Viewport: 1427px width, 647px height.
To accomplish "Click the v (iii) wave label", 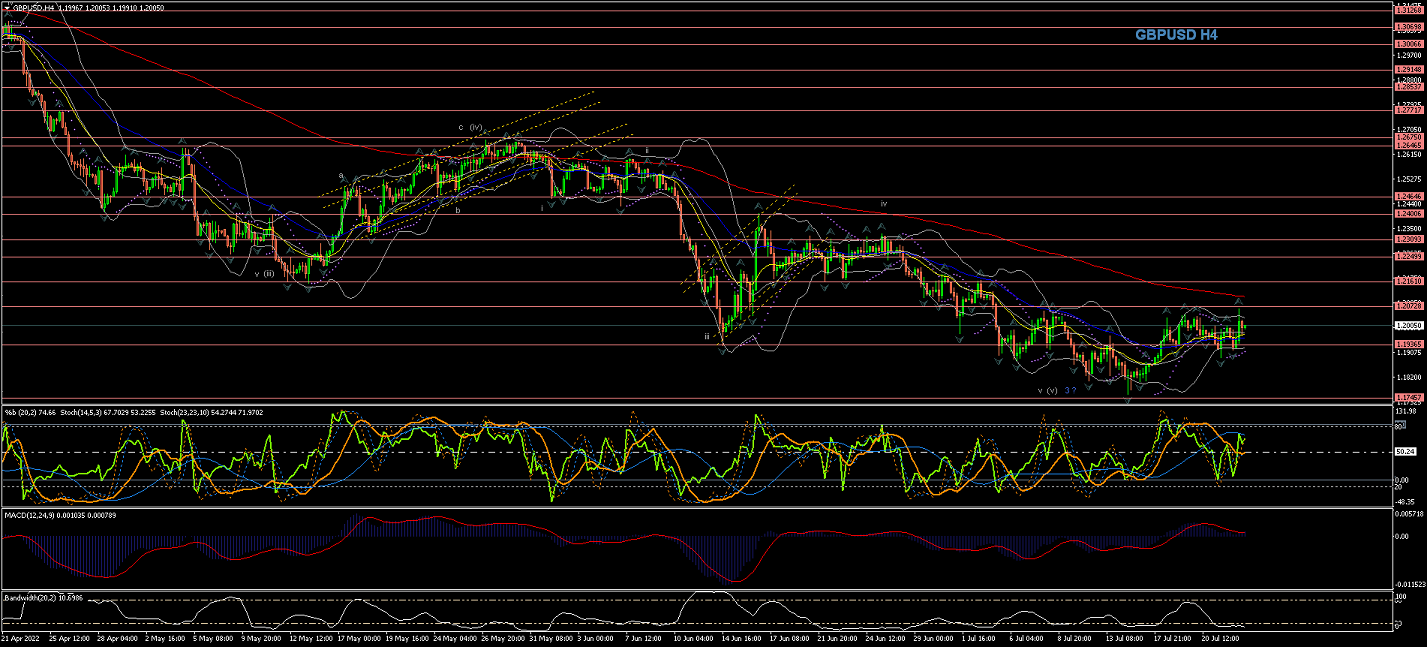I will coord(264,273).
